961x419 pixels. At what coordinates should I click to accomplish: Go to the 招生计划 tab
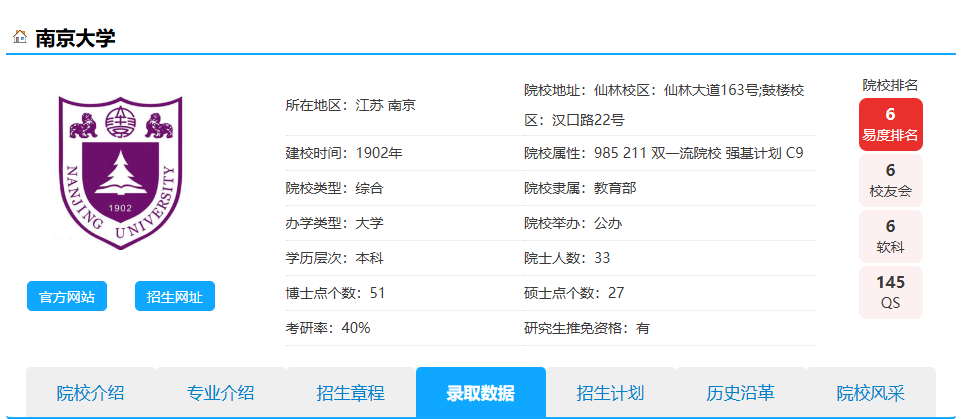click(x=610, y=393)
